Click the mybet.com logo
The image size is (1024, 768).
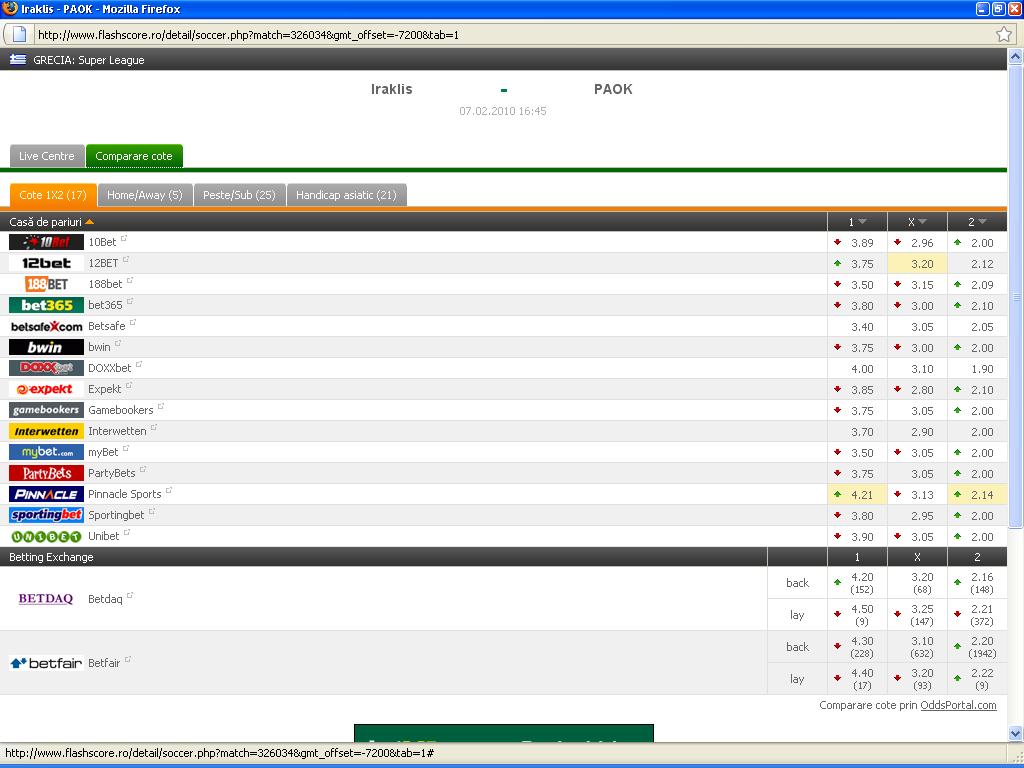coord(46,452)
